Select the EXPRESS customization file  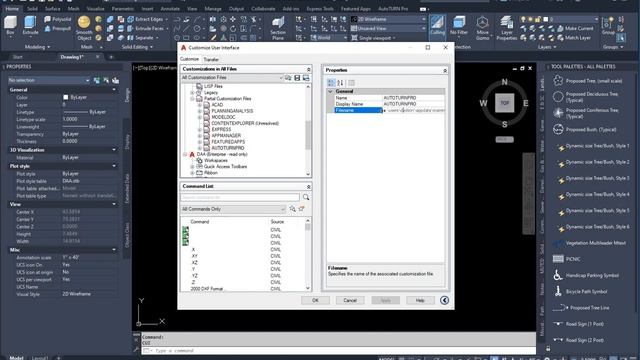coord(221,129)
